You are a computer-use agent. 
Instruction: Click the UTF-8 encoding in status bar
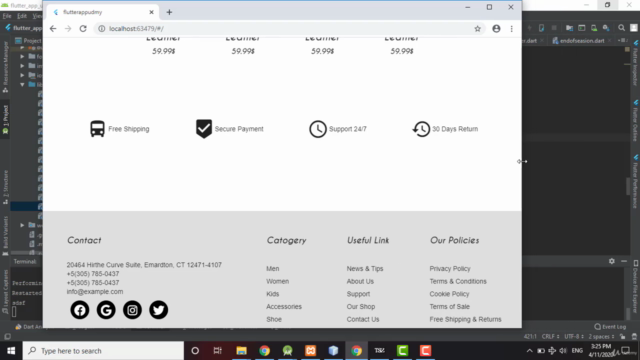573,337
